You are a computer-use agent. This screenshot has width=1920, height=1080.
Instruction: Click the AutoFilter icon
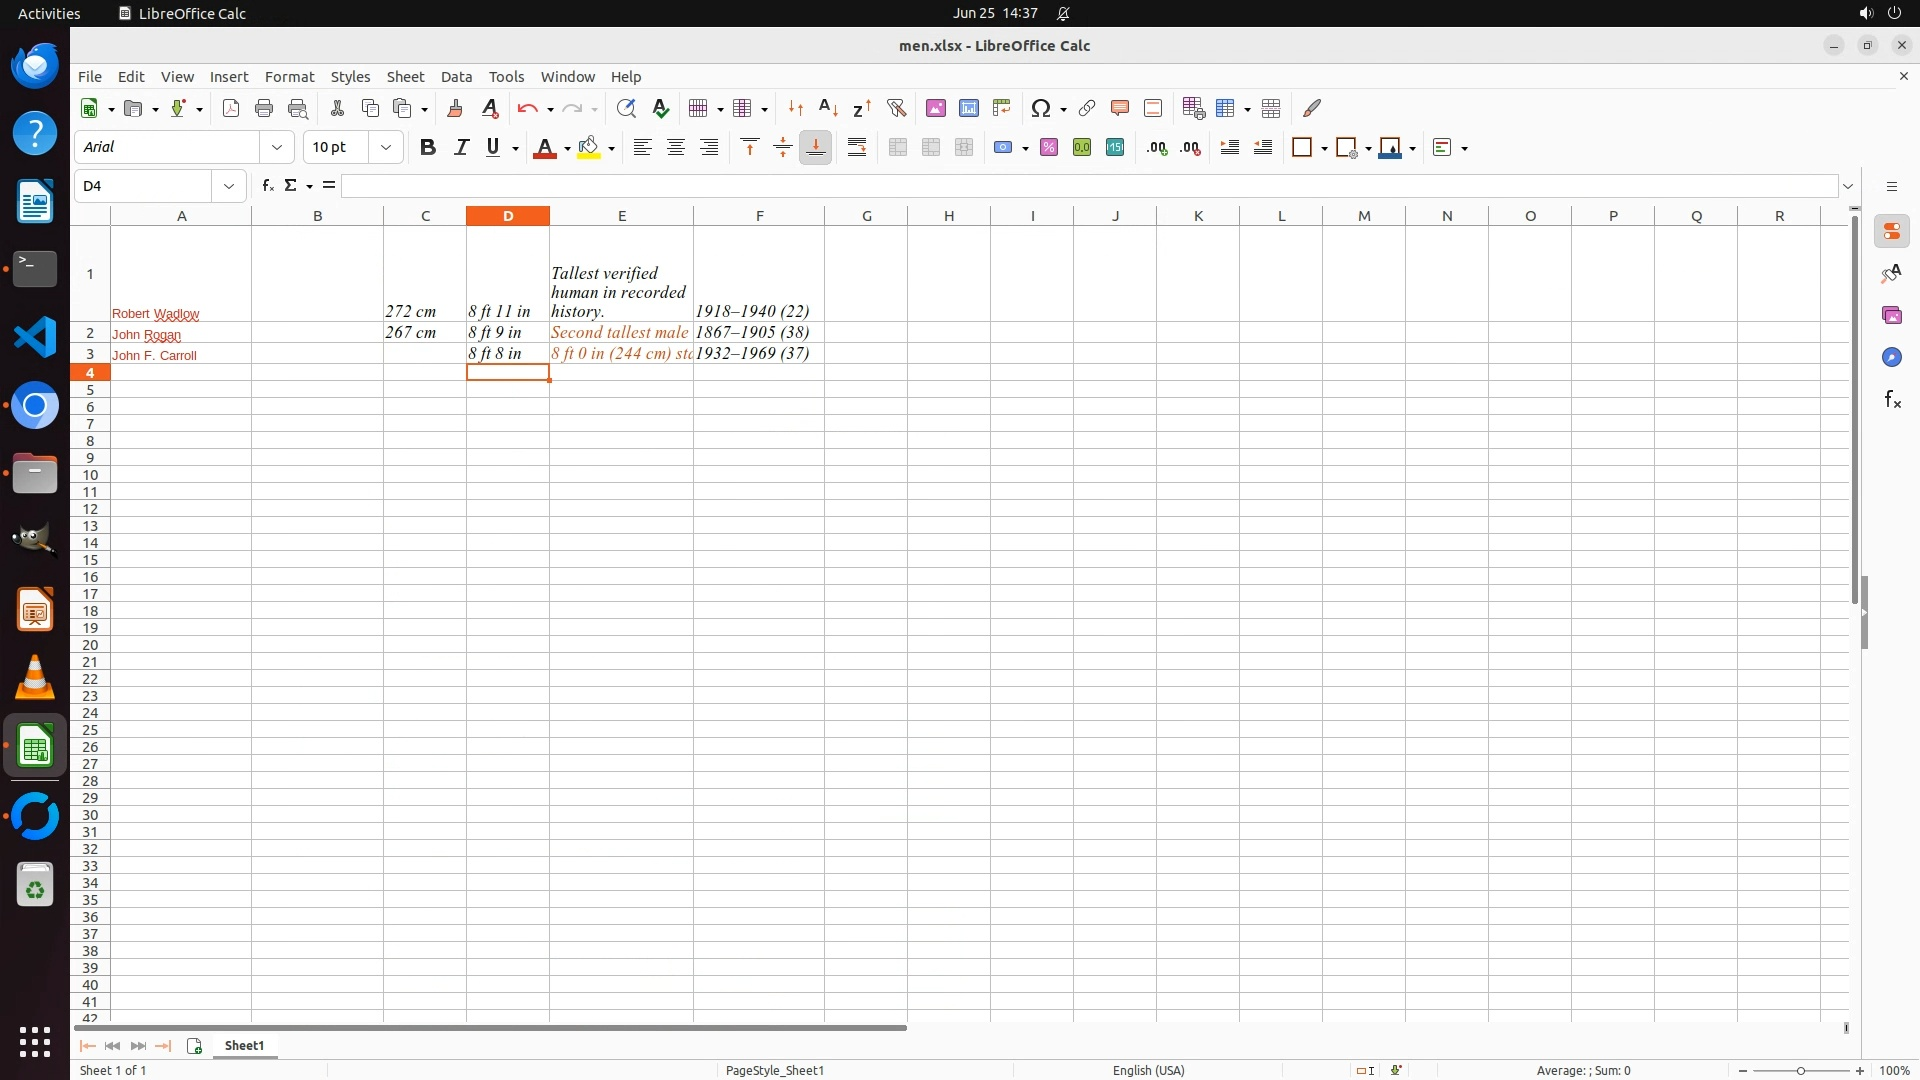pyautogui.click(x=896, y=108)
